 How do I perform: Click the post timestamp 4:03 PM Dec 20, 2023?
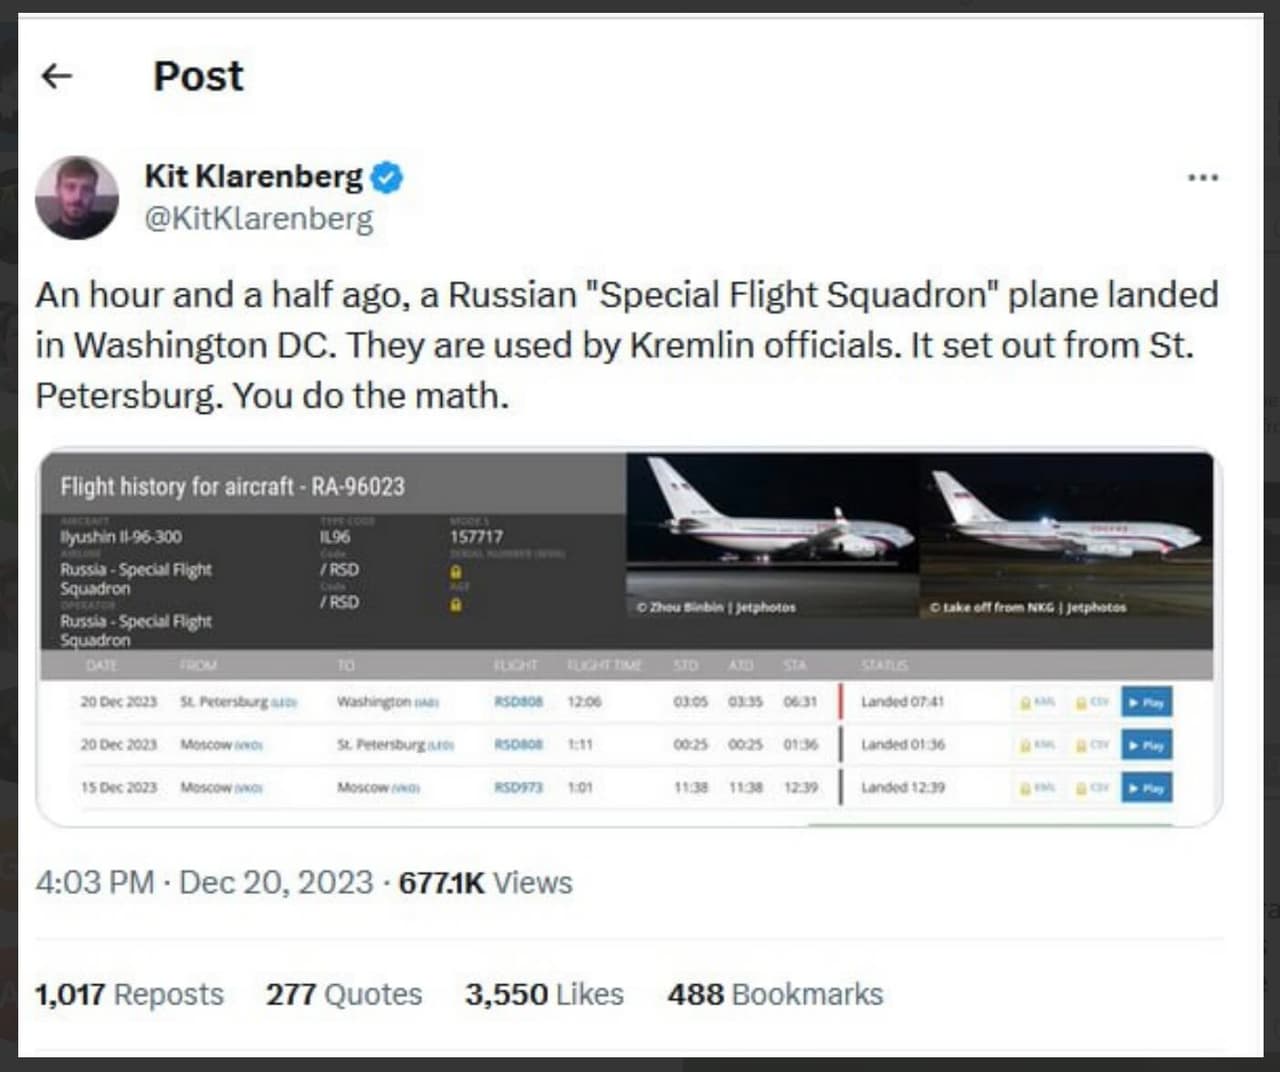(204, 883)
